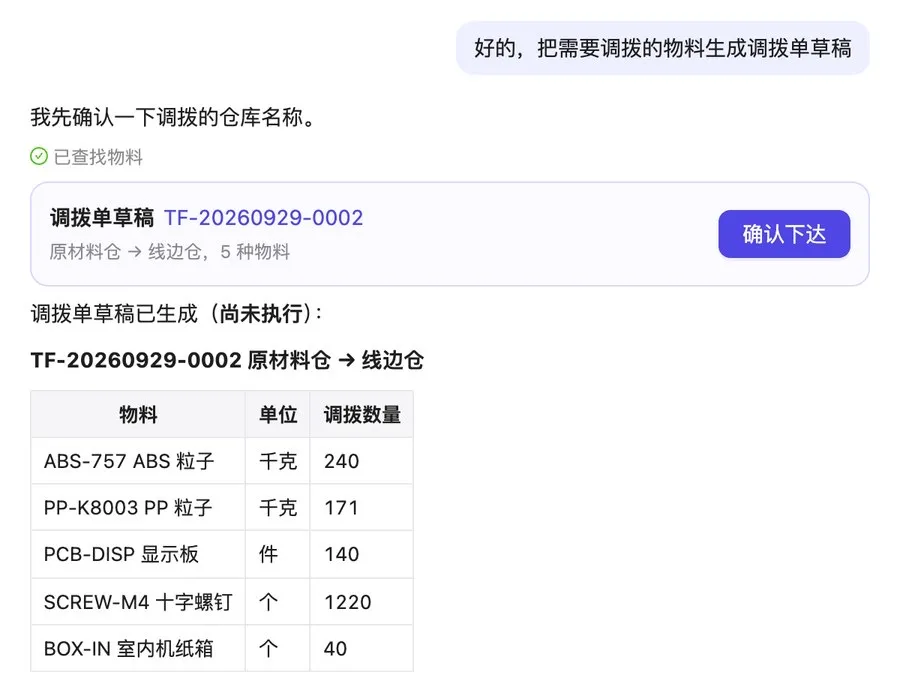Click the 件 unit in PCB-DISP row

(268, 554)
